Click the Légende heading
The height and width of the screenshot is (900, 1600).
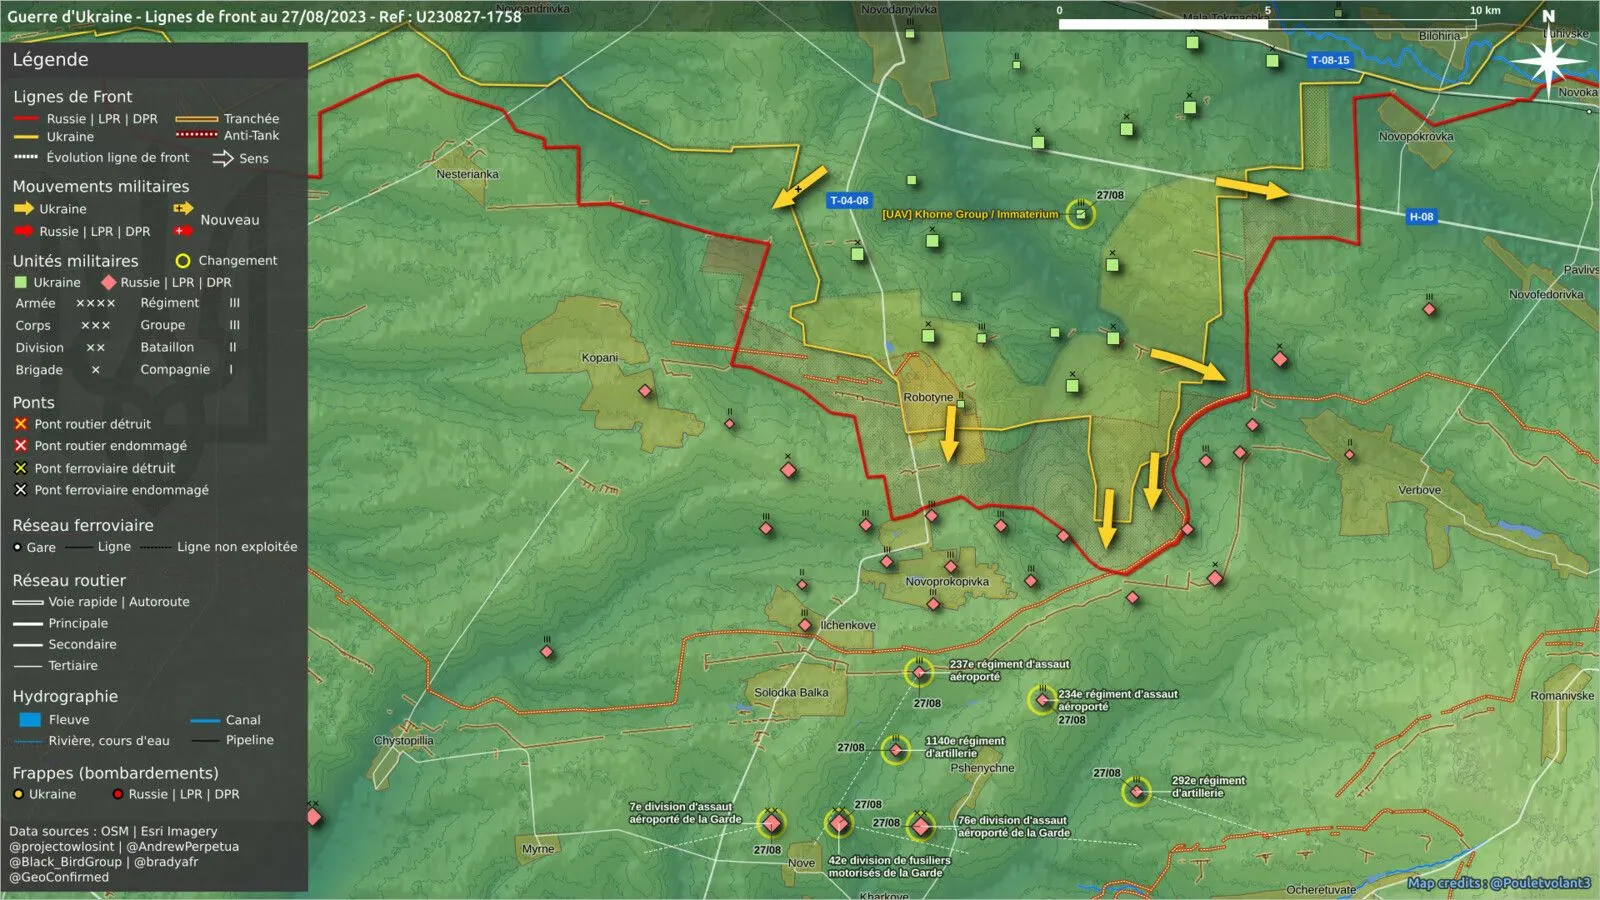[50, 60]
